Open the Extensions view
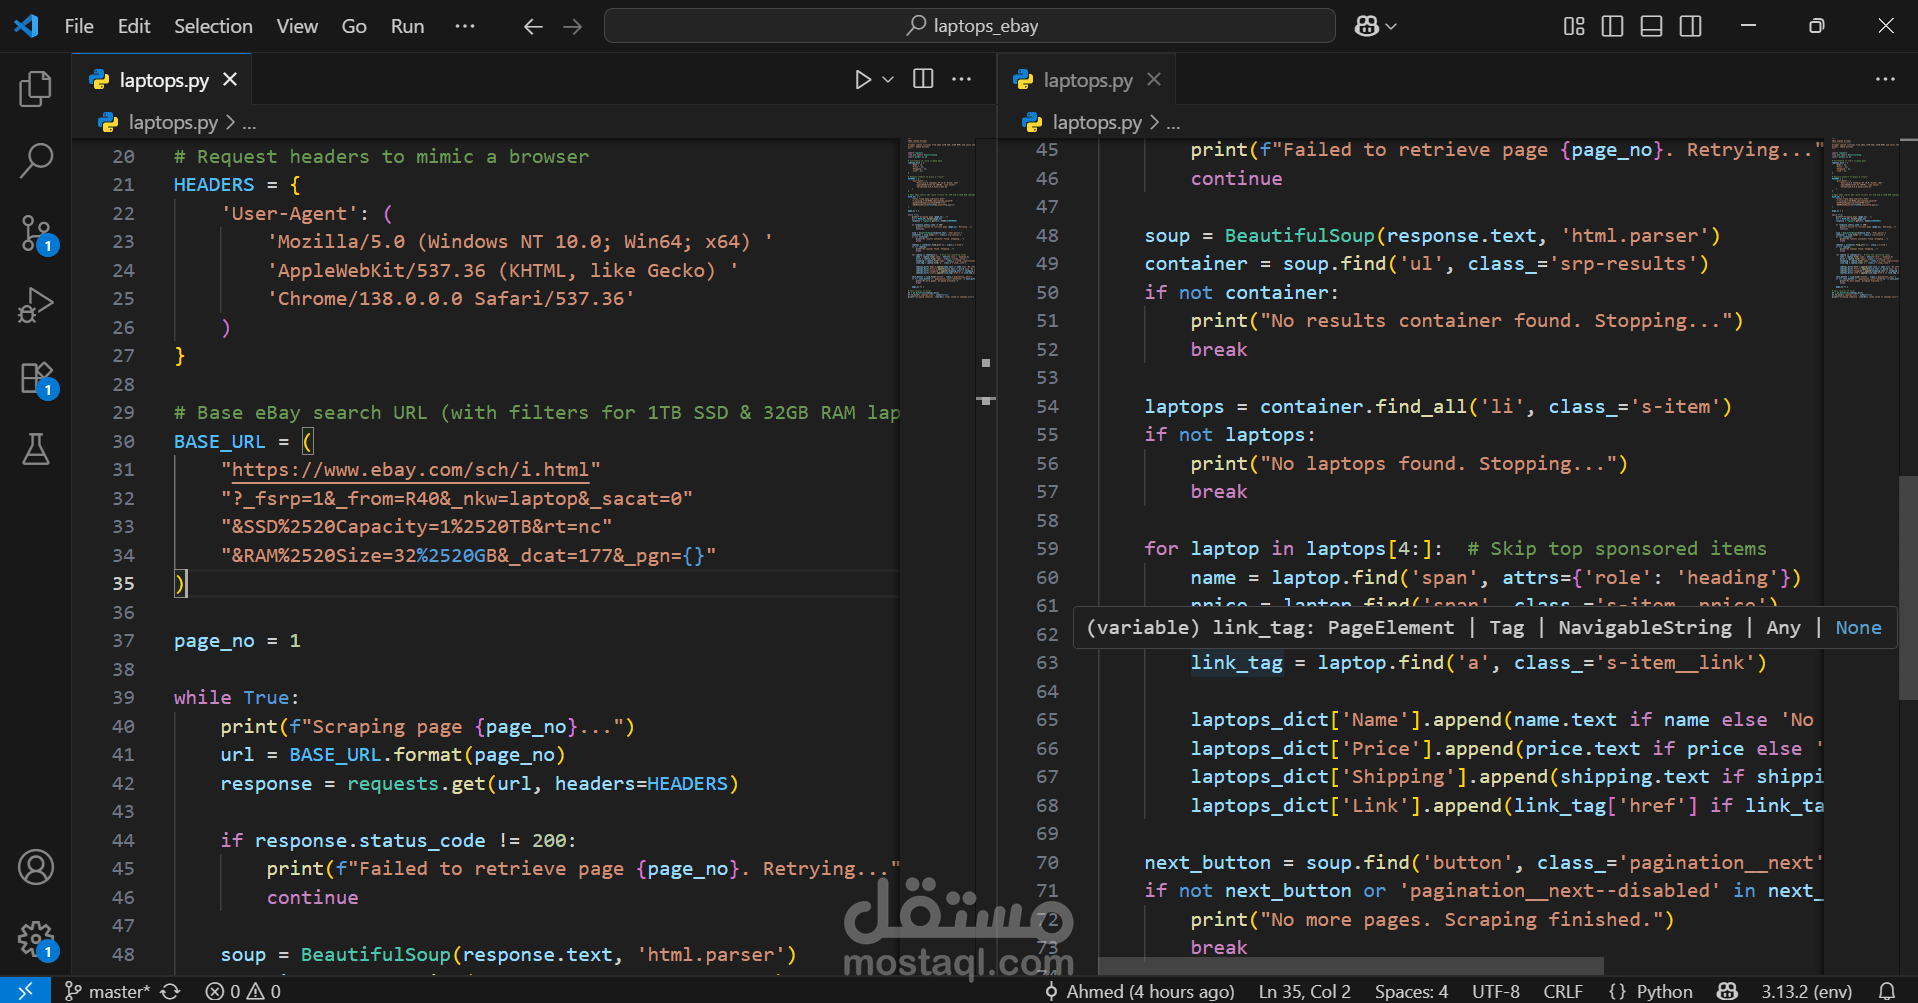The height and width of the screenshot is (1003, 1918). [x=36, y=378]
